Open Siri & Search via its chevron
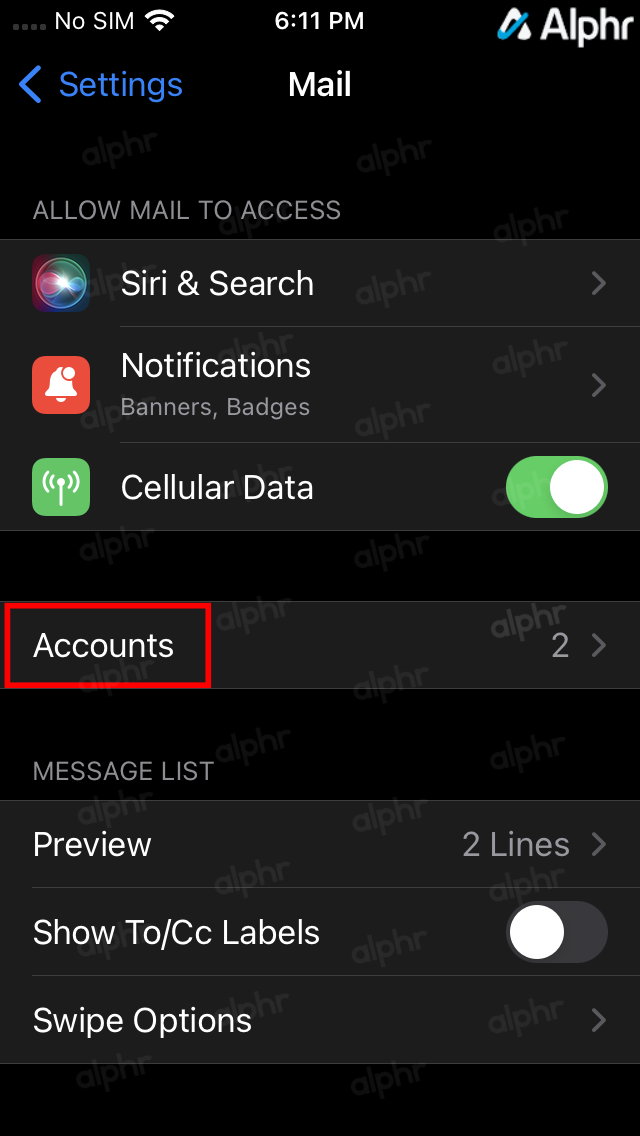 tap(599, 283)
